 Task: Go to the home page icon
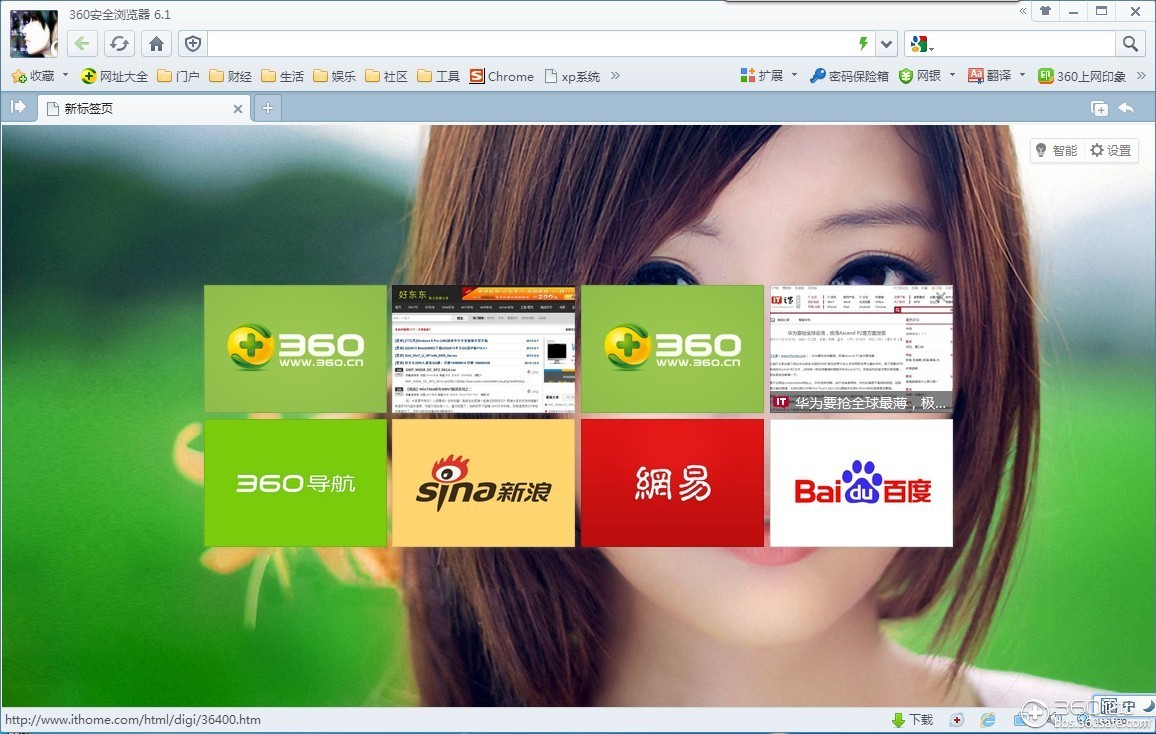pos(155,43)
